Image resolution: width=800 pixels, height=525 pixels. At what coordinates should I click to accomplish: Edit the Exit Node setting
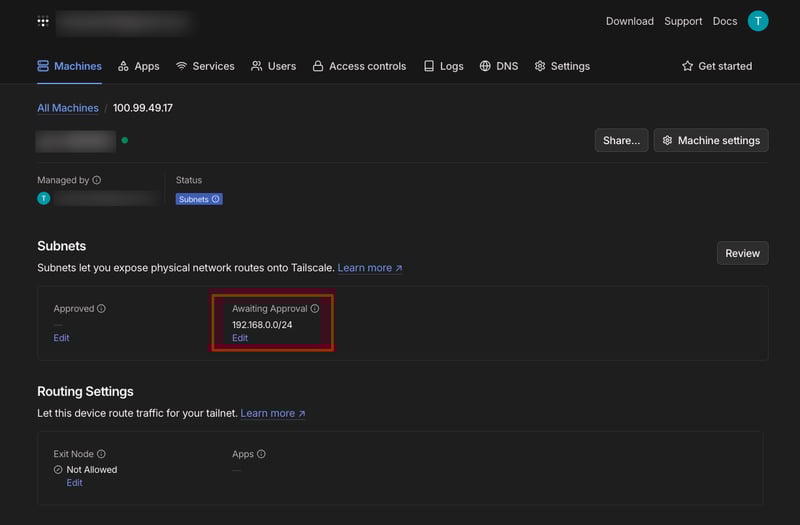[74, 483]
